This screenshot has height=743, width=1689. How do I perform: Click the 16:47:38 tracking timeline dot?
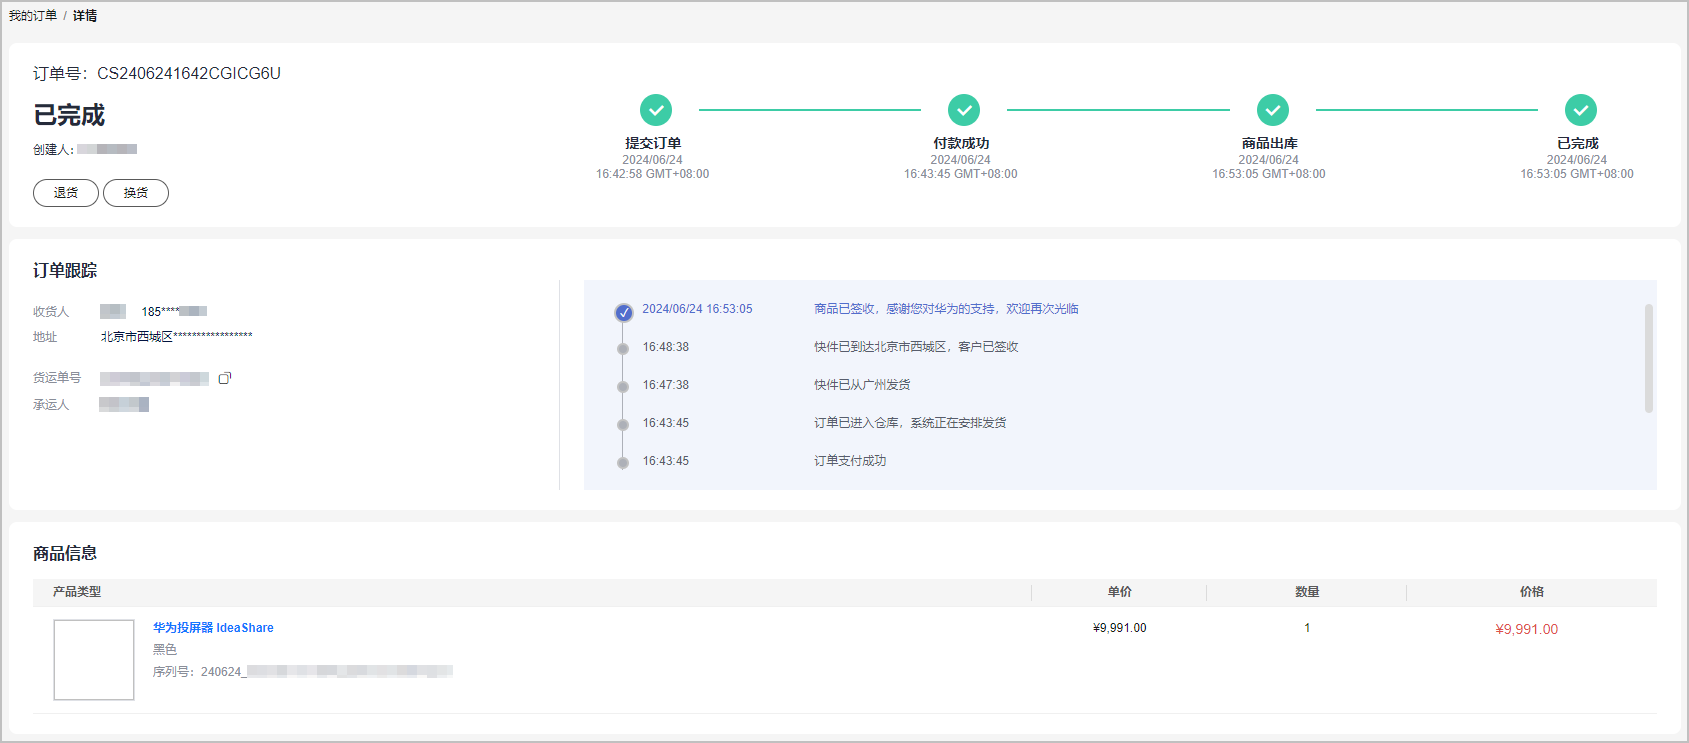point(623,387)
